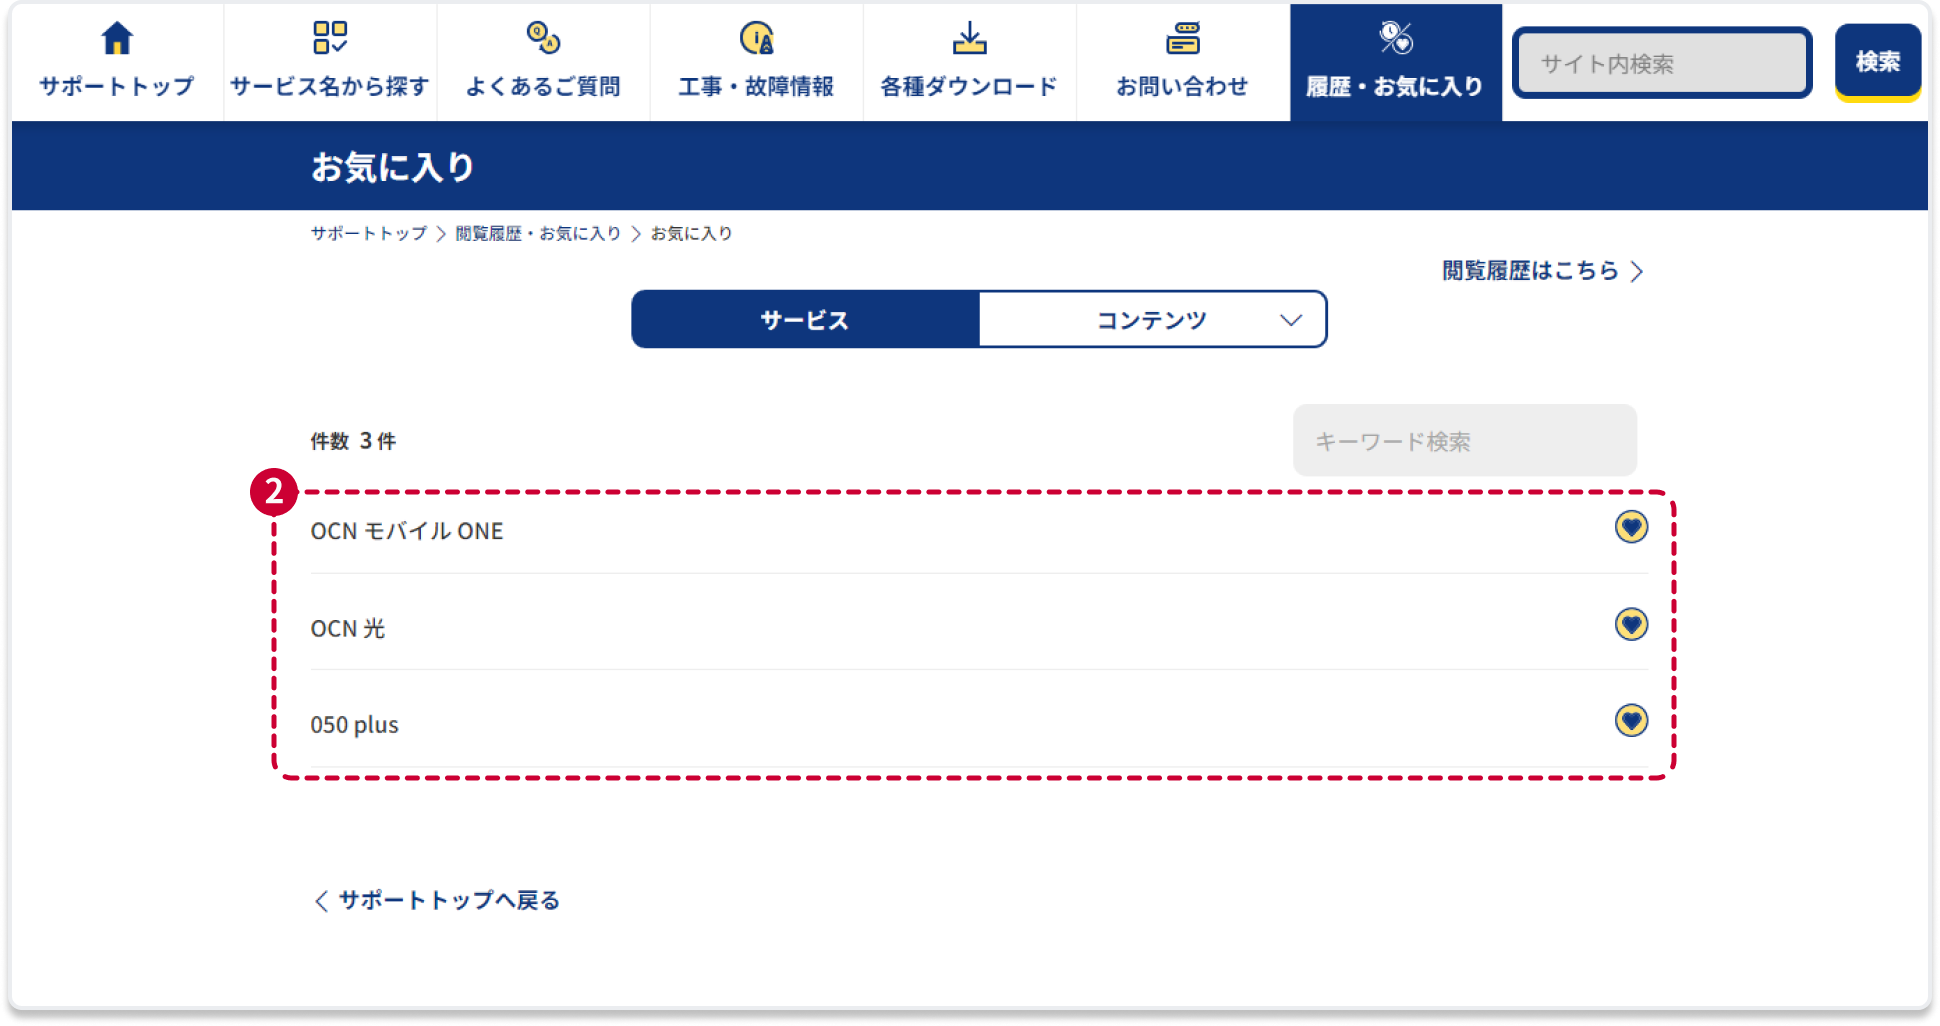The width and height of the screenshot is (1940, 1026).
Task: Click the contact inquiry icon
Action: pos(1183,38)
